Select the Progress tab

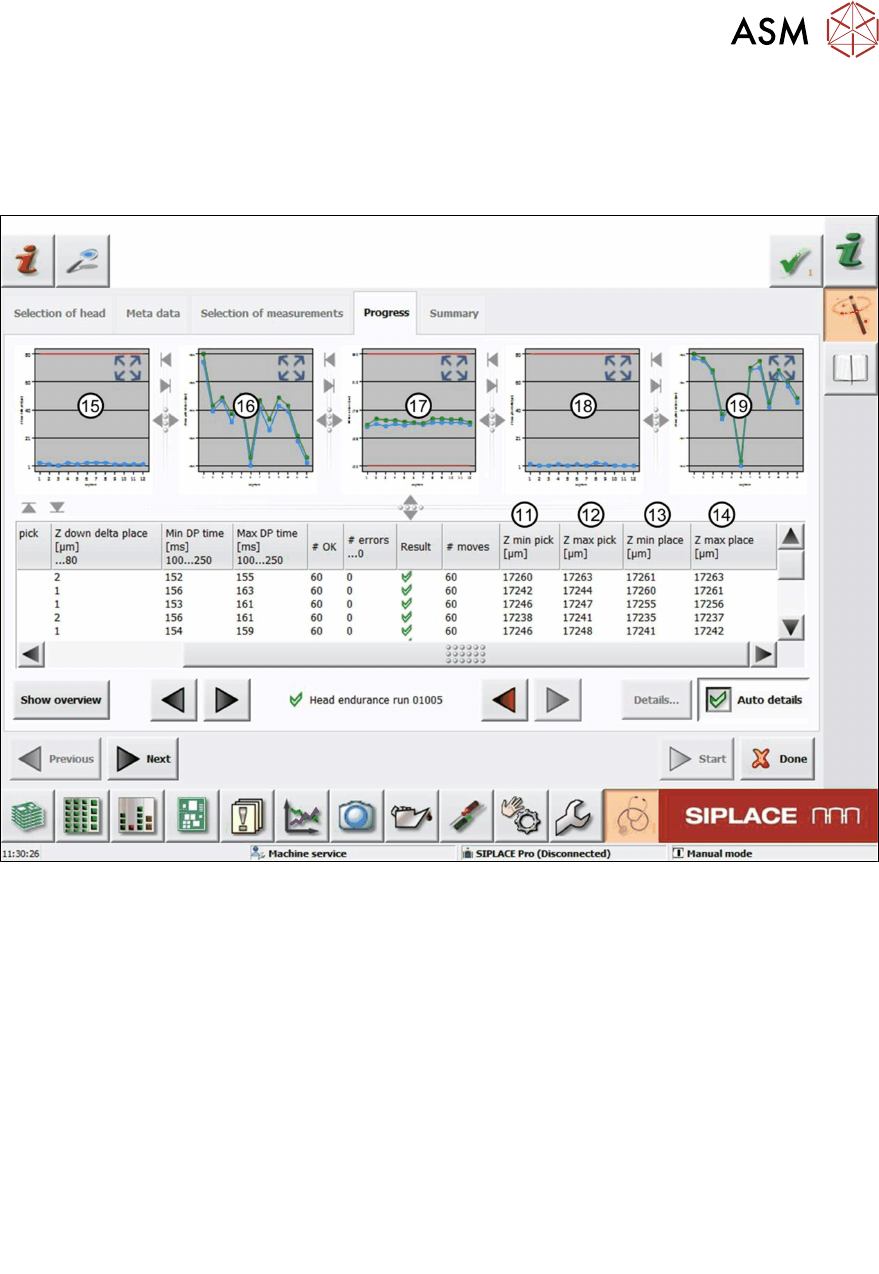coord(386,312)
